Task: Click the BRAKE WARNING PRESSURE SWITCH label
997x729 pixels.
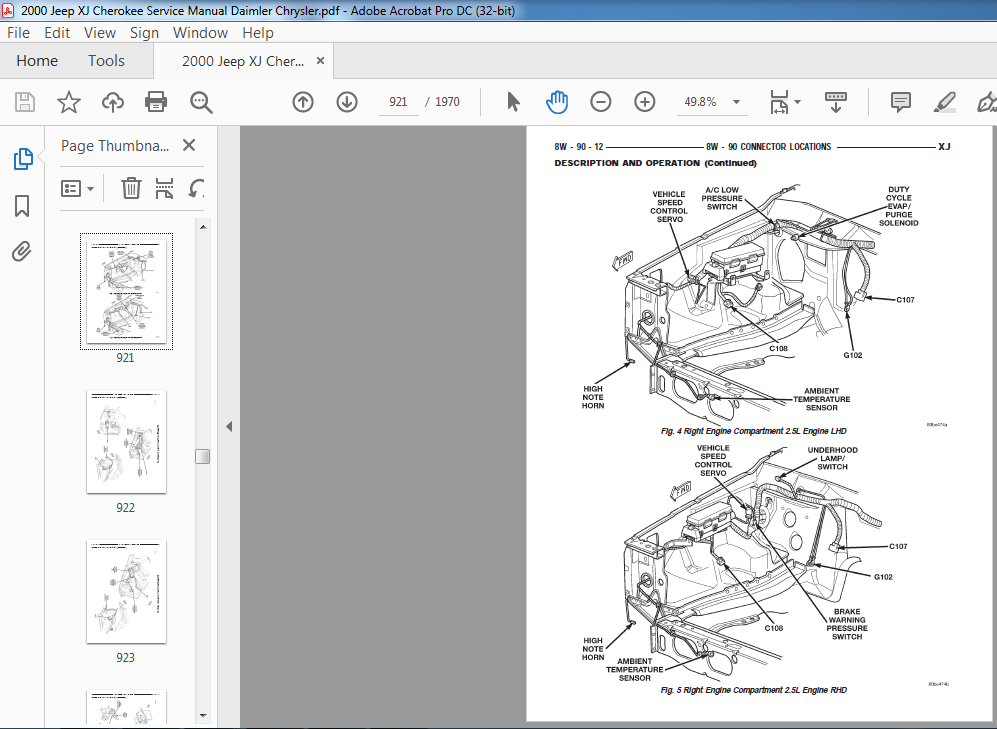Action: [847, 624]
